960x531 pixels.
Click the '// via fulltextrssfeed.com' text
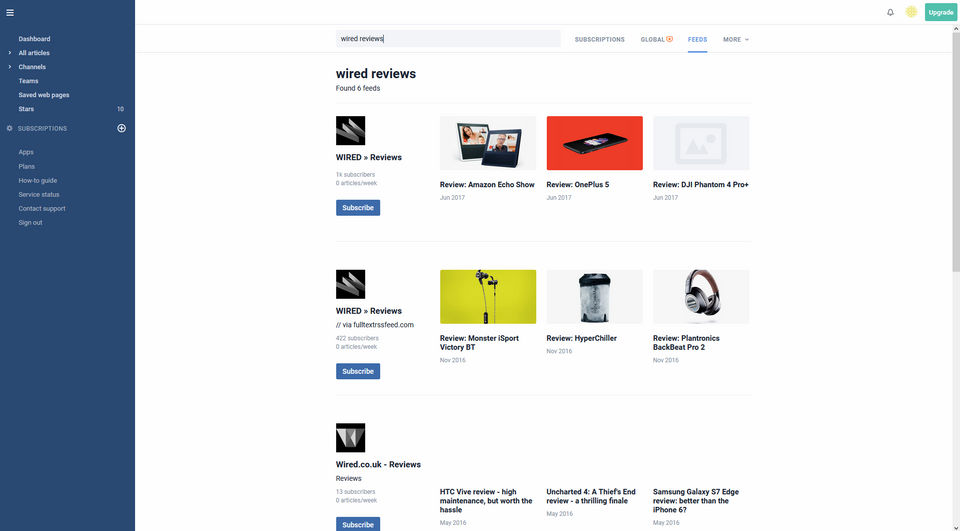tap(375, 325)
